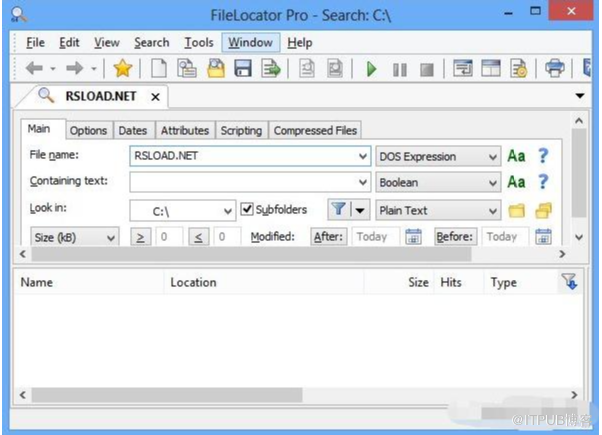Expand the File name history dropdown
The image size is (602, 435).
tap(362, 156)
